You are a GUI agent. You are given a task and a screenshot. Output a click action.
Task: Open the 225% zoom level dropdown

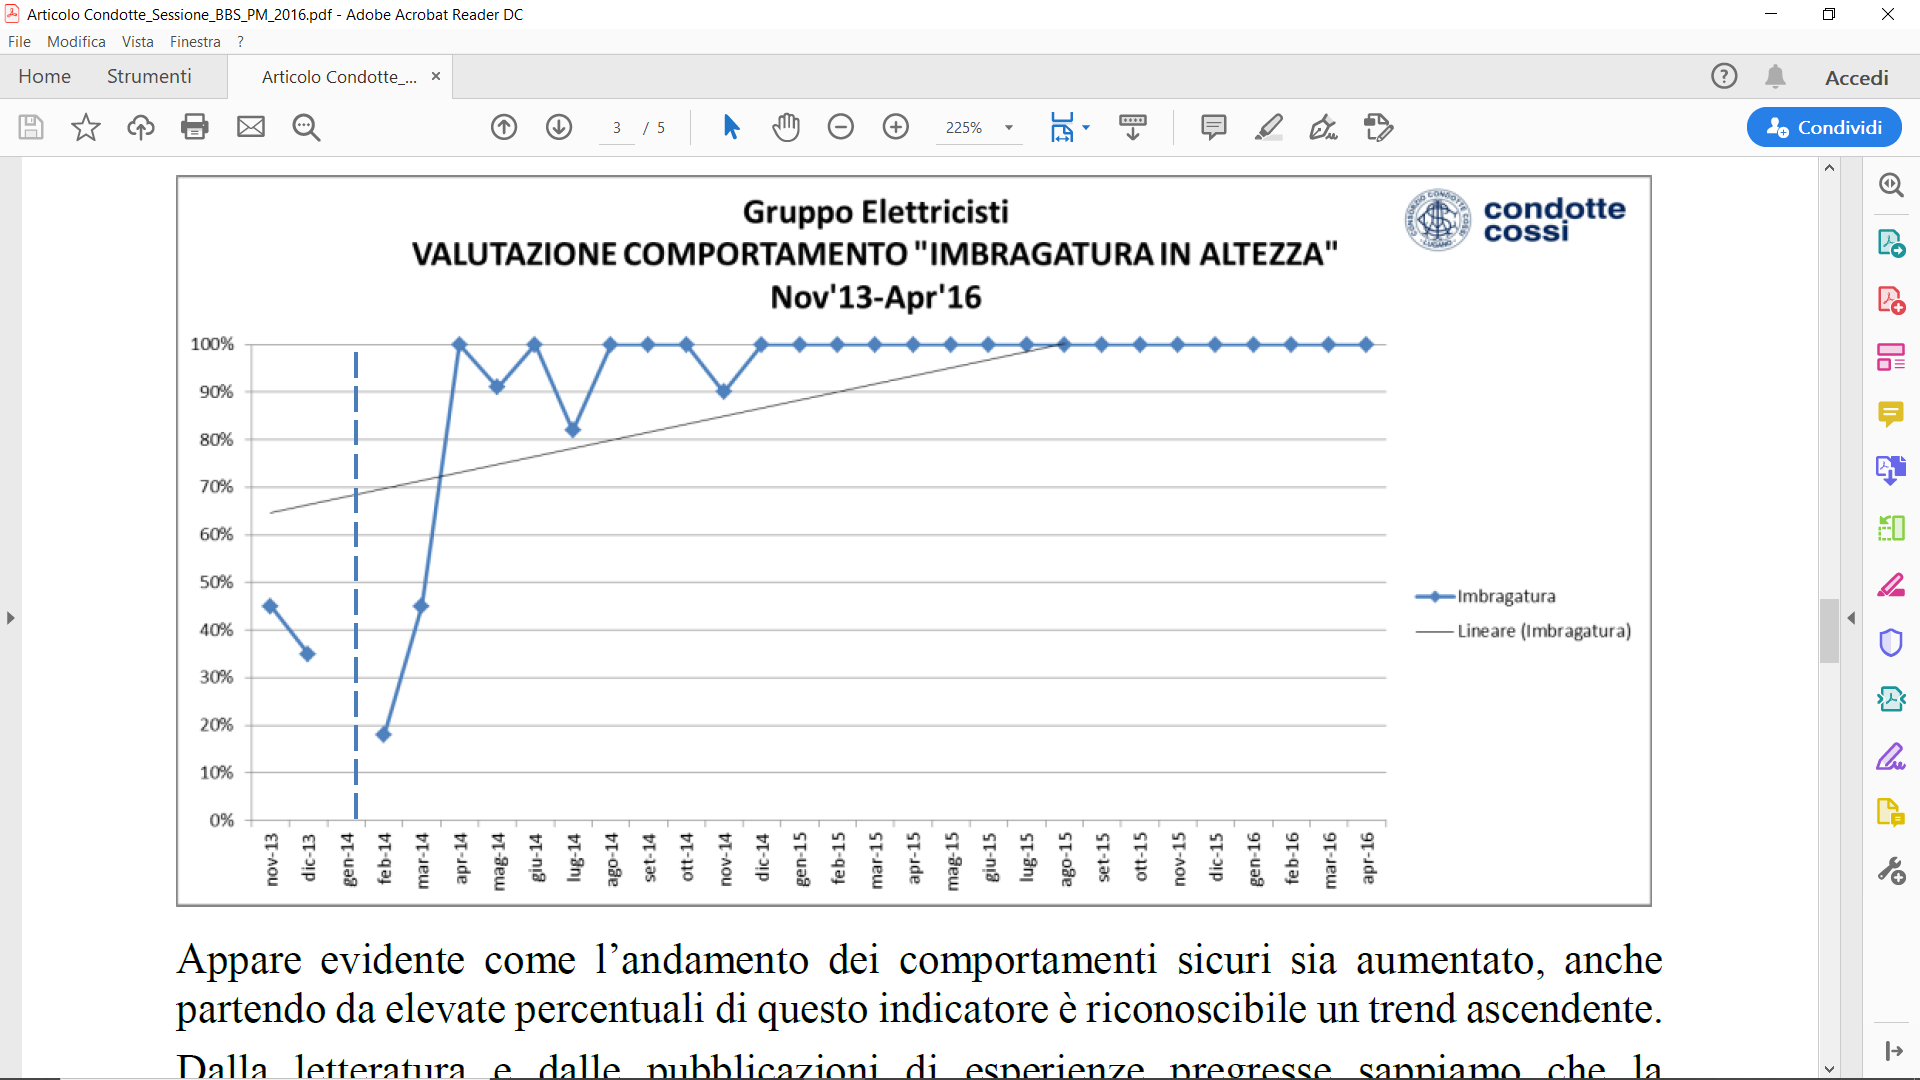click(1009, 127)
